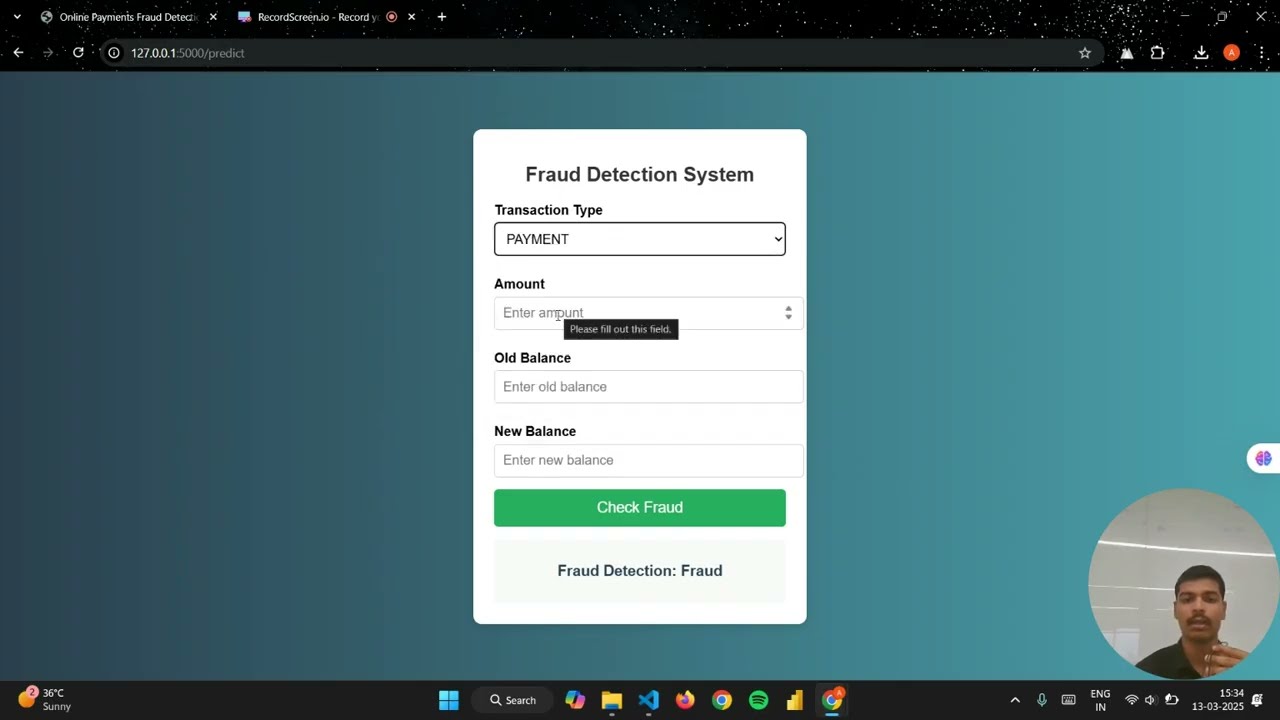Change the ENG IN input language
Screen dimensions: 1280x720
[1100, 700]
